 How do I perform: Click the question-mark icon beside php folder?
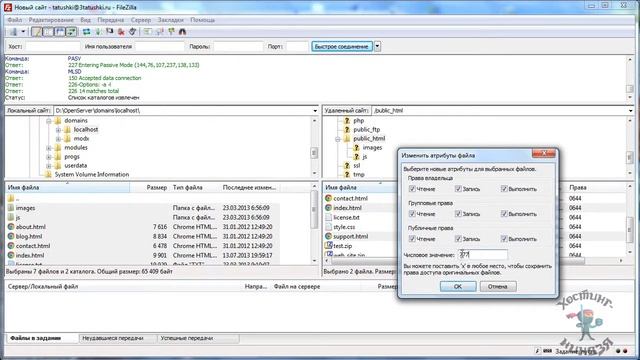click(x=347, y=120)
